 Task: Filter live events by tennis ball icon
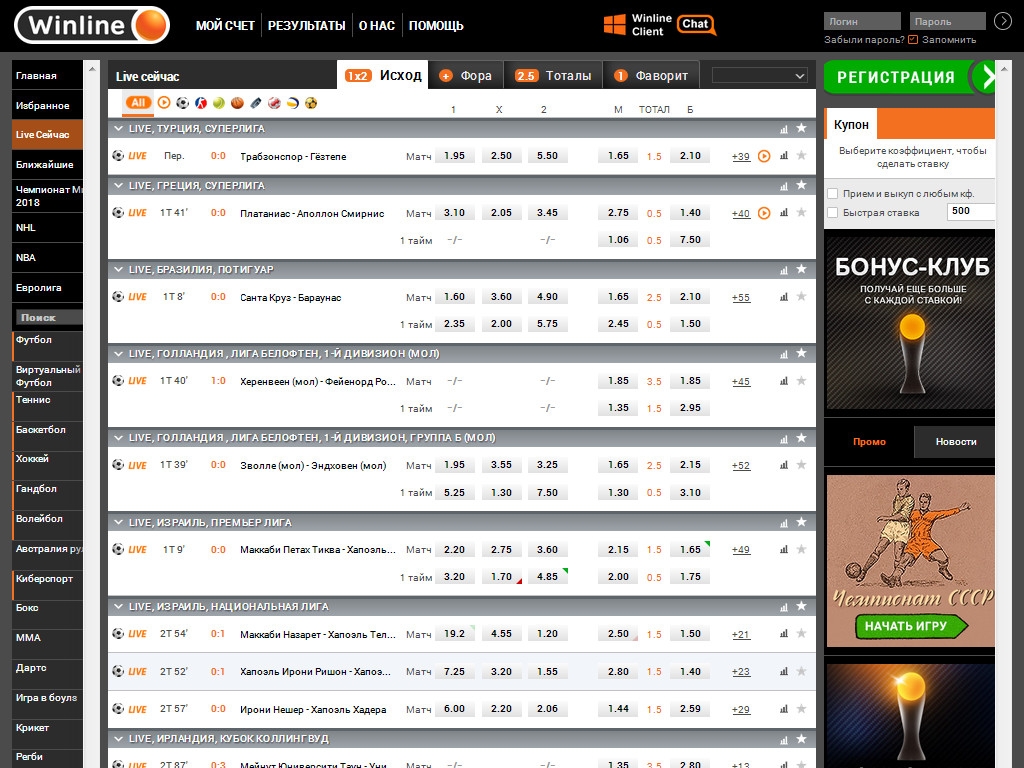tap(219, 103)
